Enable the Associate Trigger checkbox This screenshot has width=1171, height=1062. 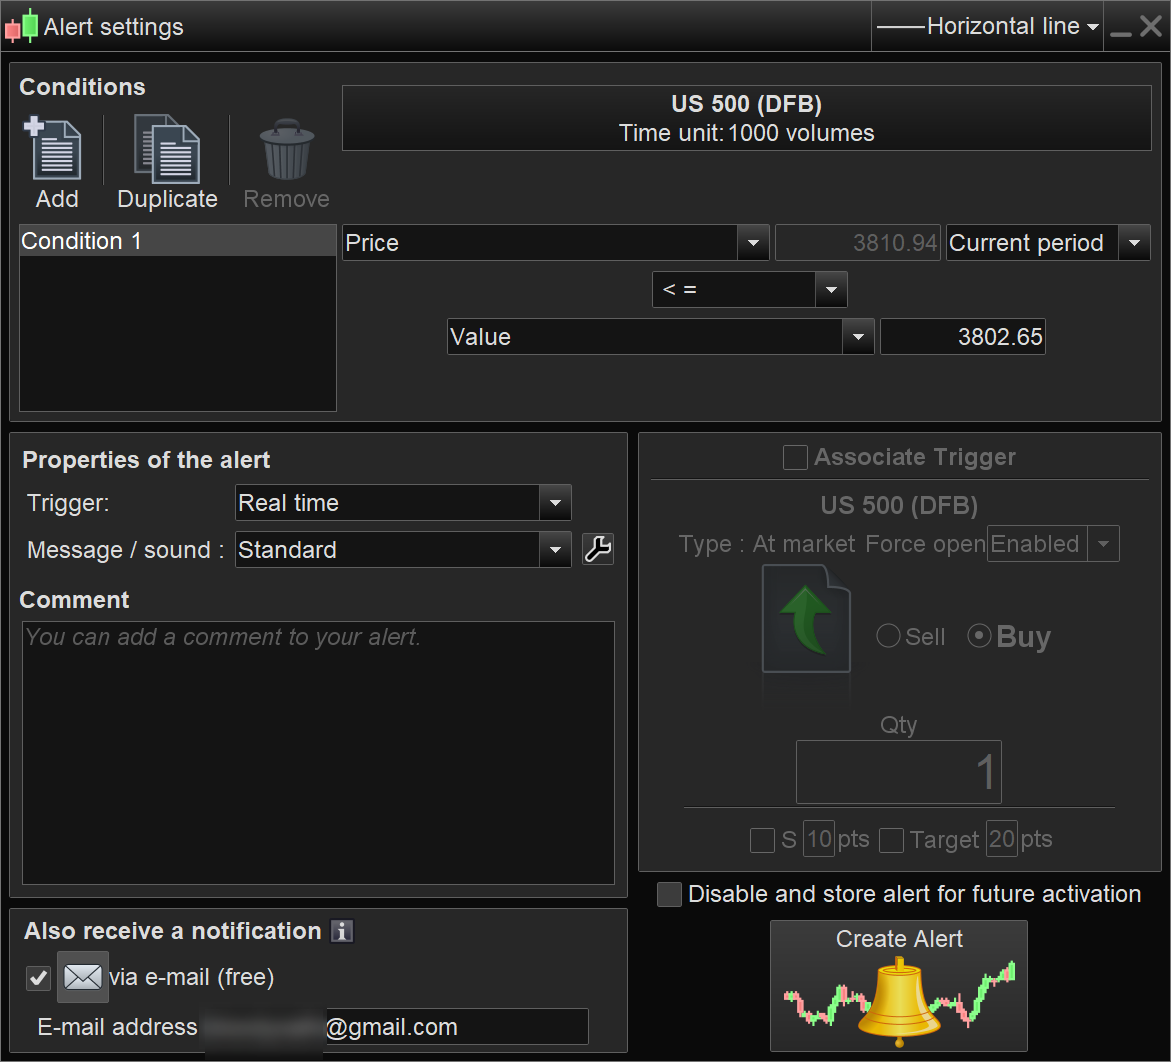click(x=795, y=457)
